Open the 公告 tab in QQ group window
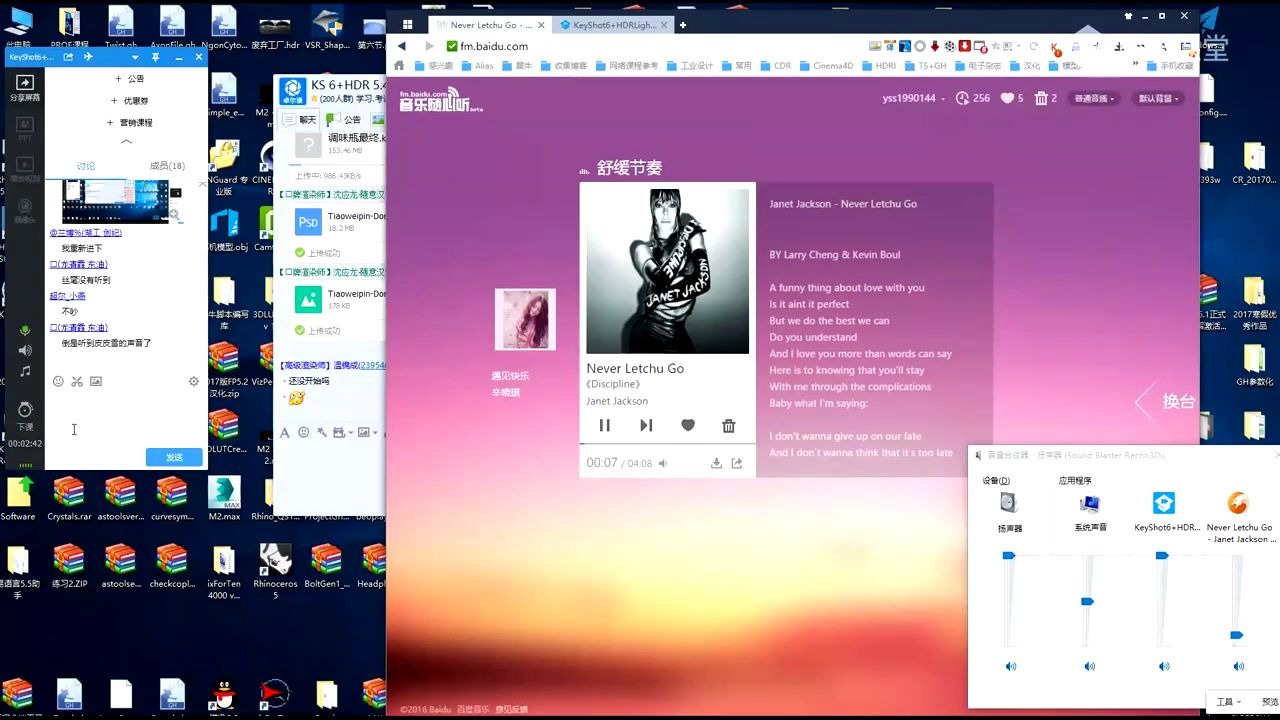 point(345,120)
